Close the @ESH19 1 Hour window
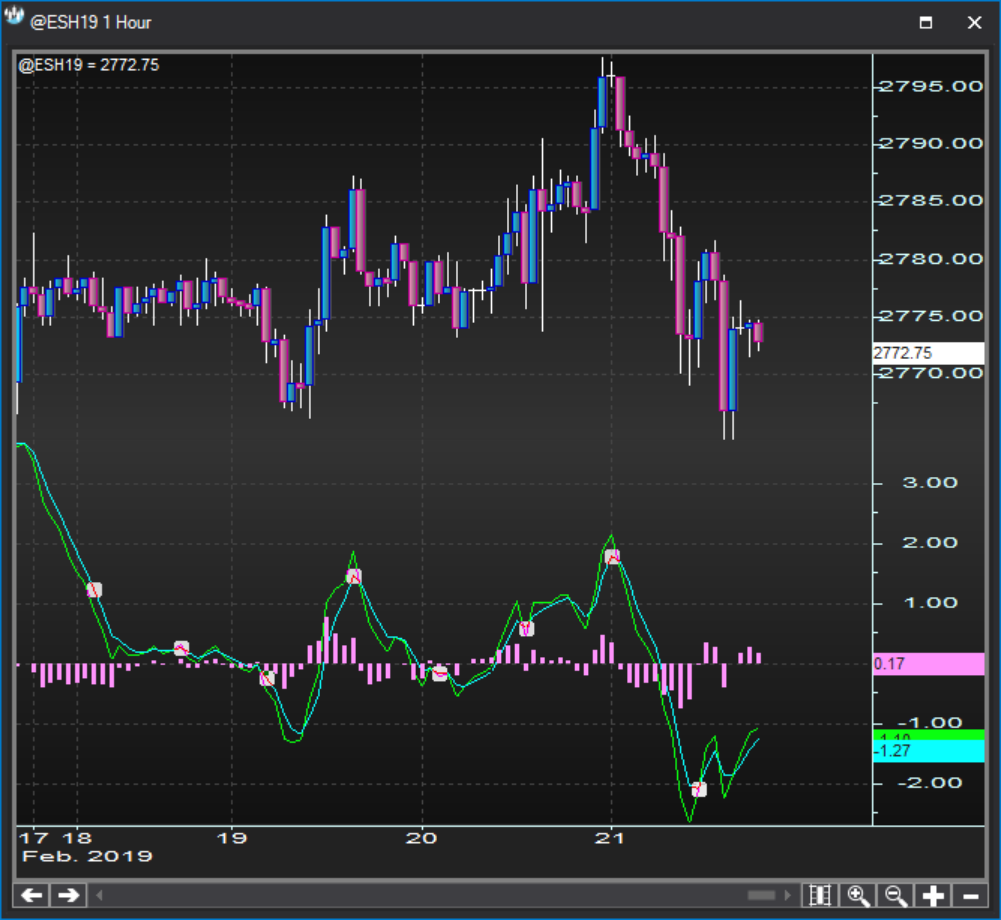The height and width of the screenshot is (920, 1001). click(974, 22)
